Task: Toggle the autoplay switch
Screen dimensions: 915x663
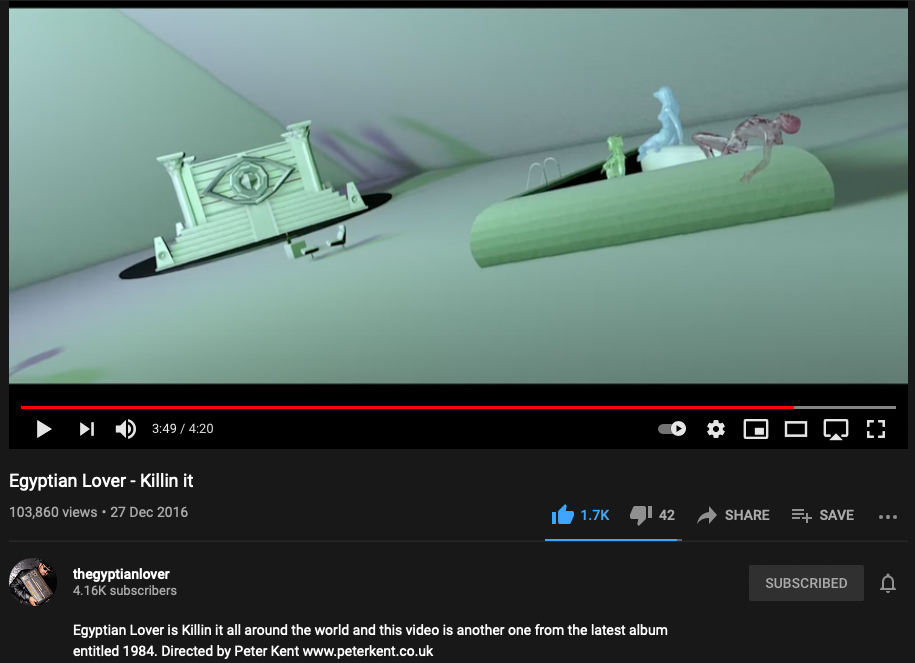Action: [x=672, y=429]
